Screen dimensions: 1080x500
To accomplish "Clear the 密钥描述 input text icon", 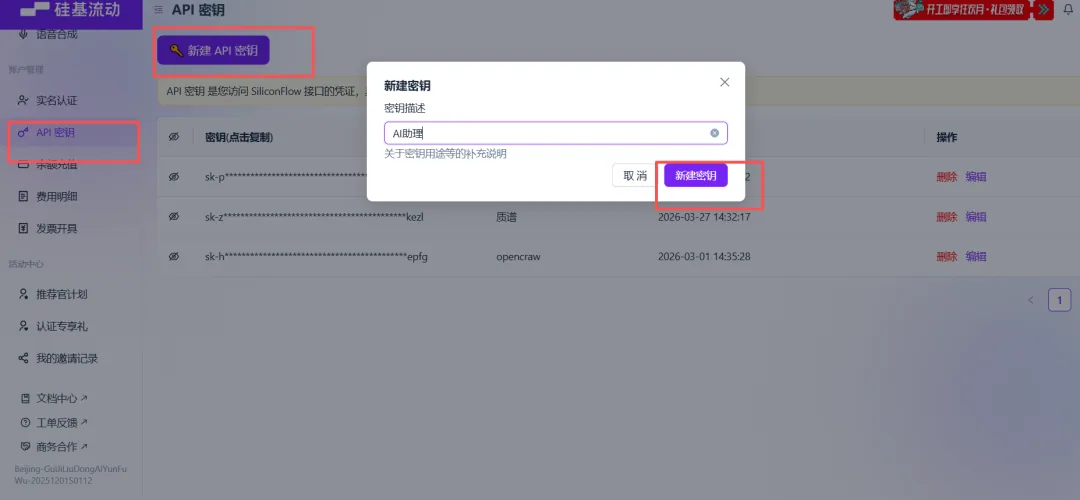I will click(714, 133).
